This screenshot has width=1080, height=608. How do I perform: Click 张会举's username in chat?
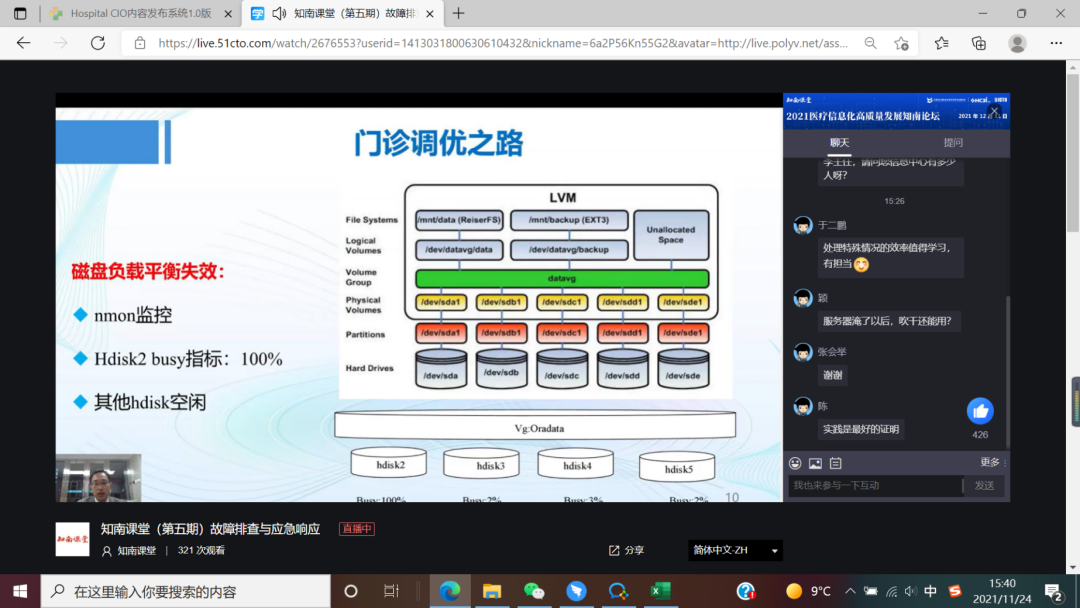click(x=832, y=352)
